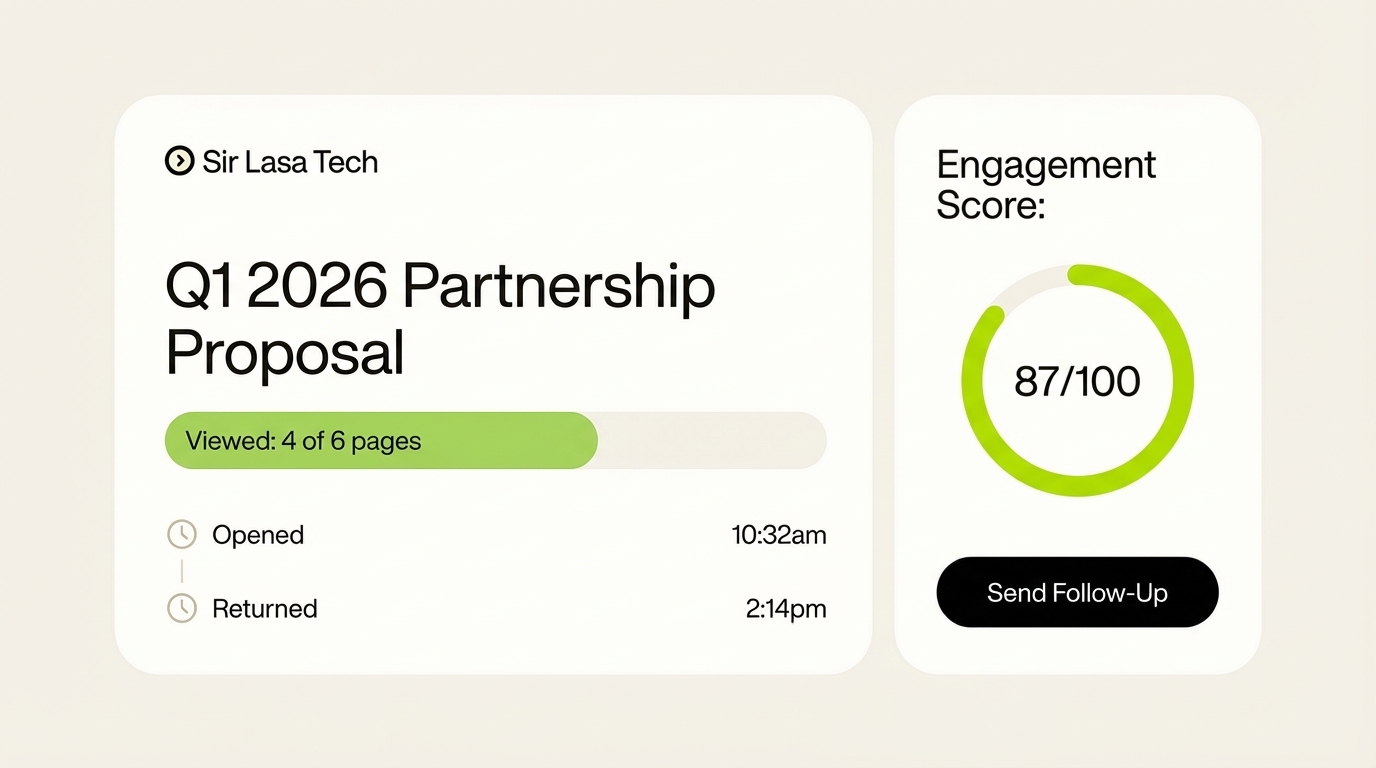This screenshot has width=1376, height=768.
Task: Click the Opened timeline entry icon
Action: pos(181,534)
